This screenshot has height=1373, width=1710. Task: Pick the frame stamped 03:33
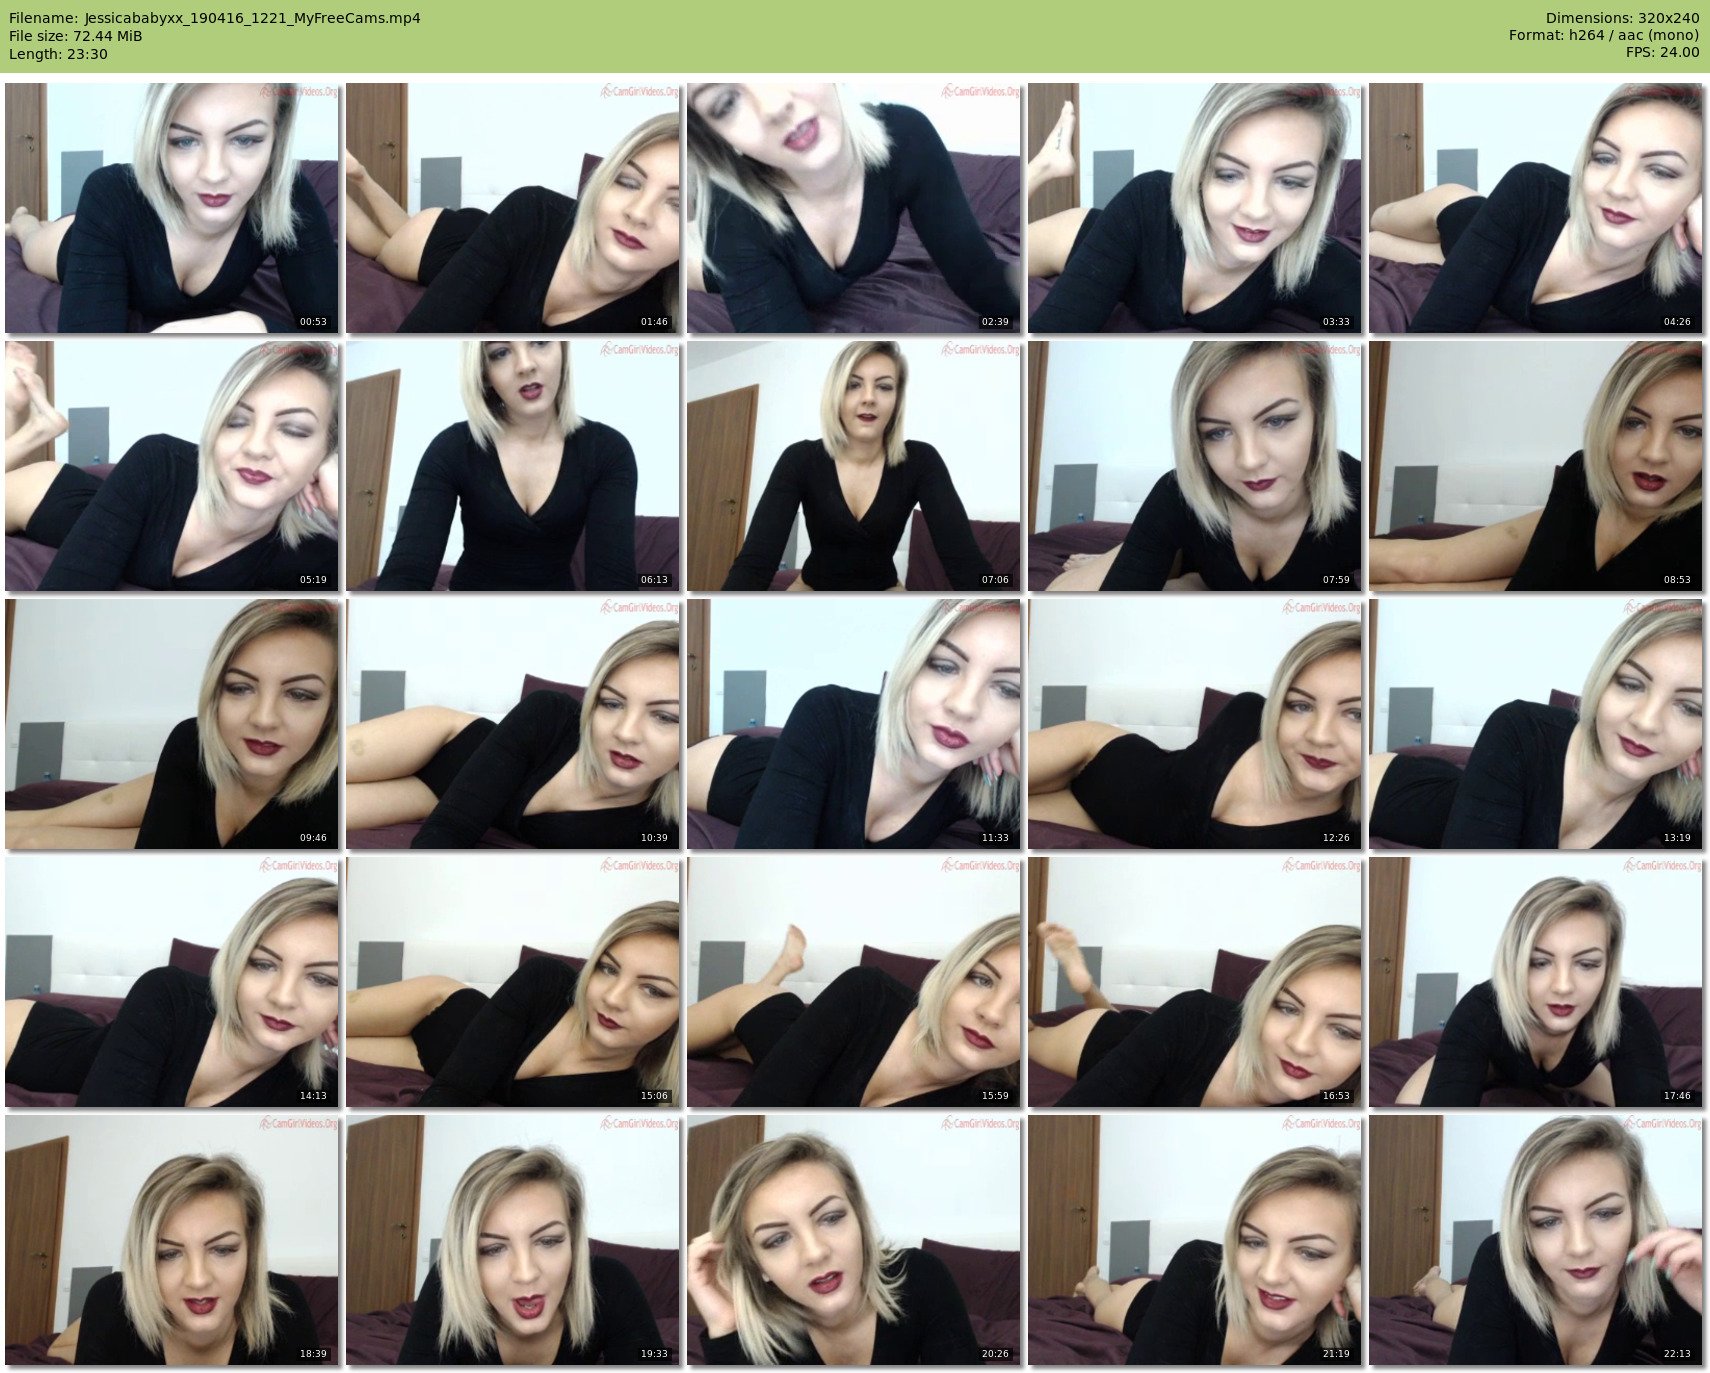pos(1195,208)
